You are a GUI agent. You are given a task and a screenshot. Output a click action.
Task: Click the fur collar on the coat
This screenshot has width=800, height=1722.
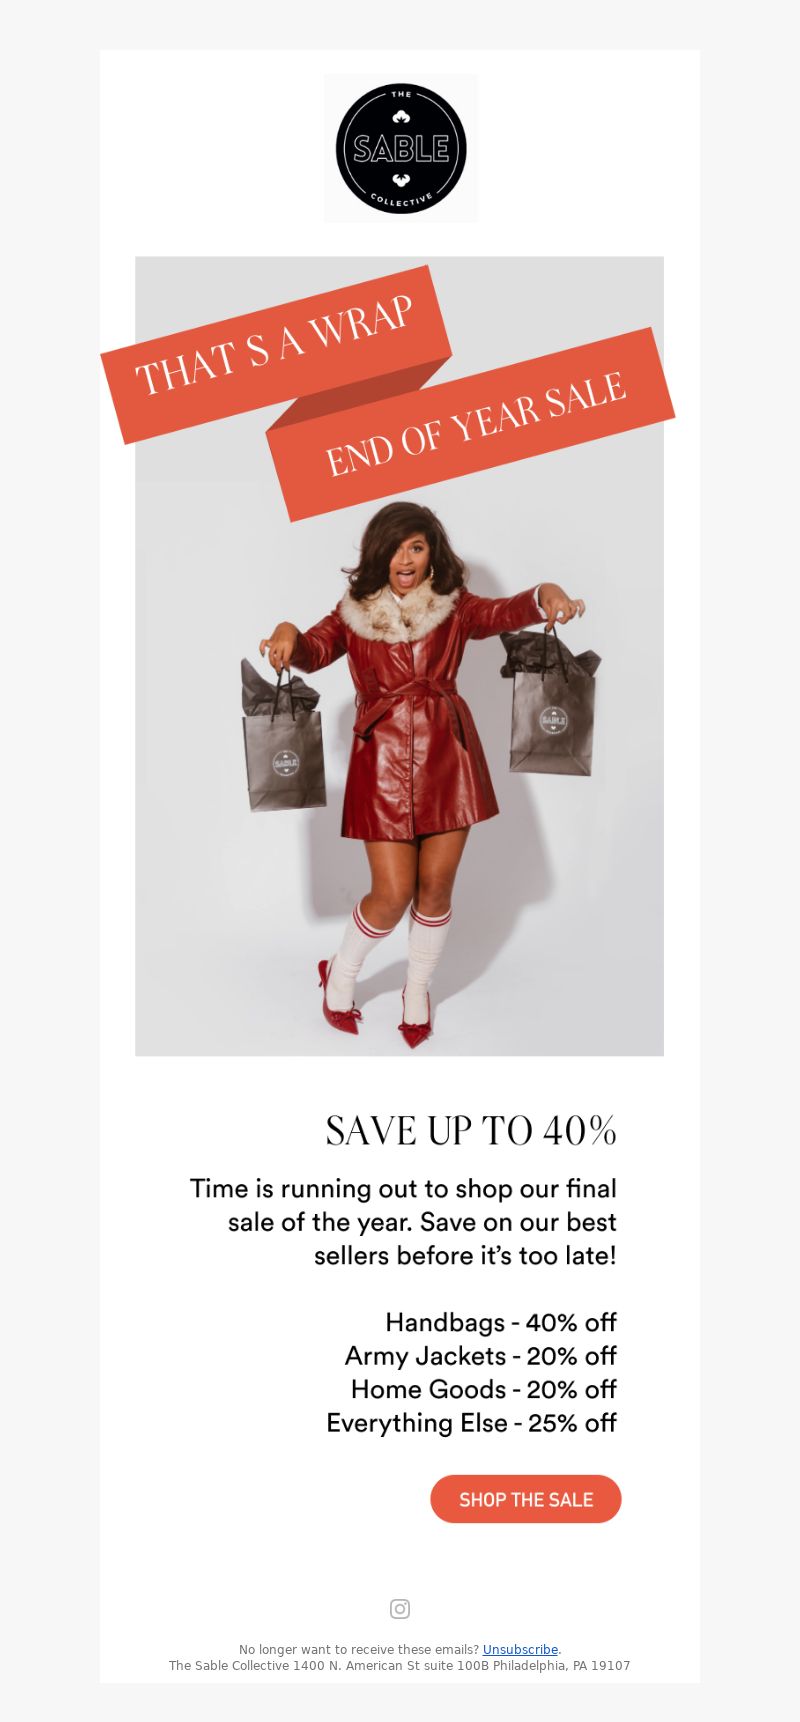tap(398, 612)
